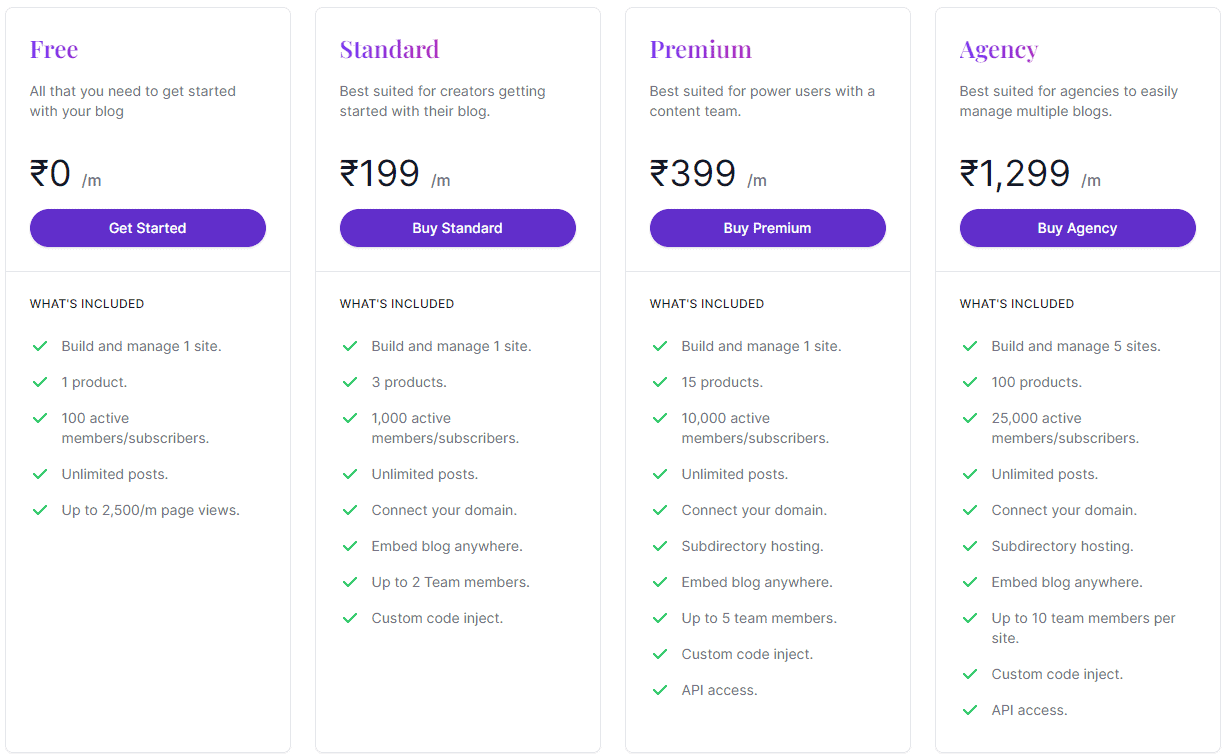Click the ₹1,299 price text

pyautogui.click(x=1015, y=174)
